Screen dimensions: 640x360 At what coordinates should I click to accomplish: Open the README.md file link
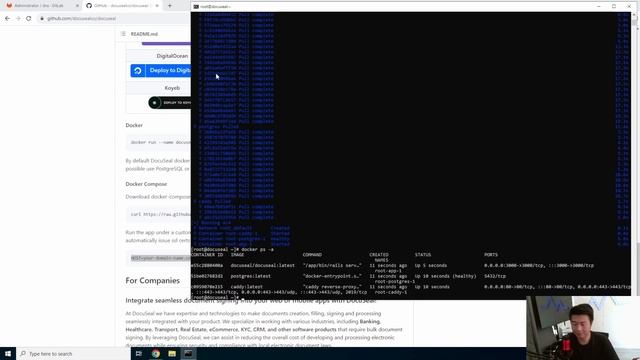tap(144, 34)
